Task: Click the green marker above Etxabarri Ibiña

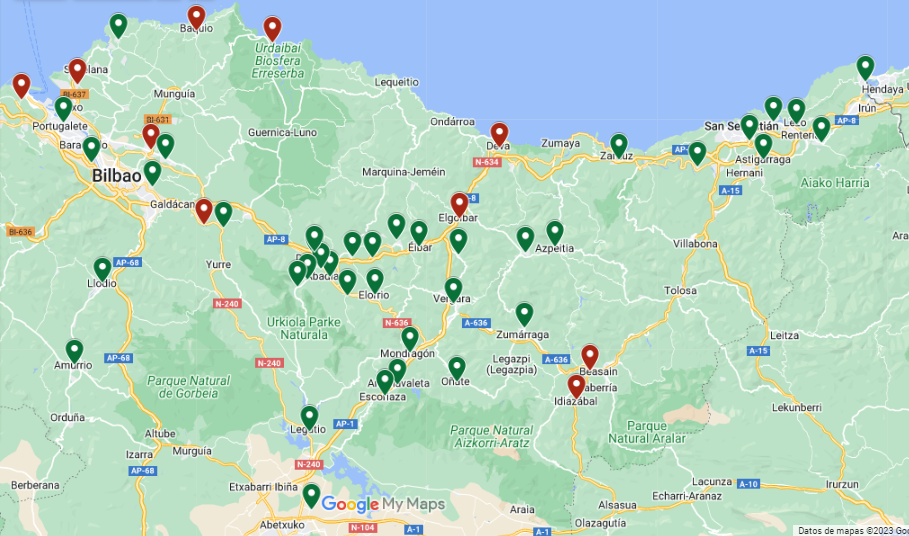Action: pos(311,495)
